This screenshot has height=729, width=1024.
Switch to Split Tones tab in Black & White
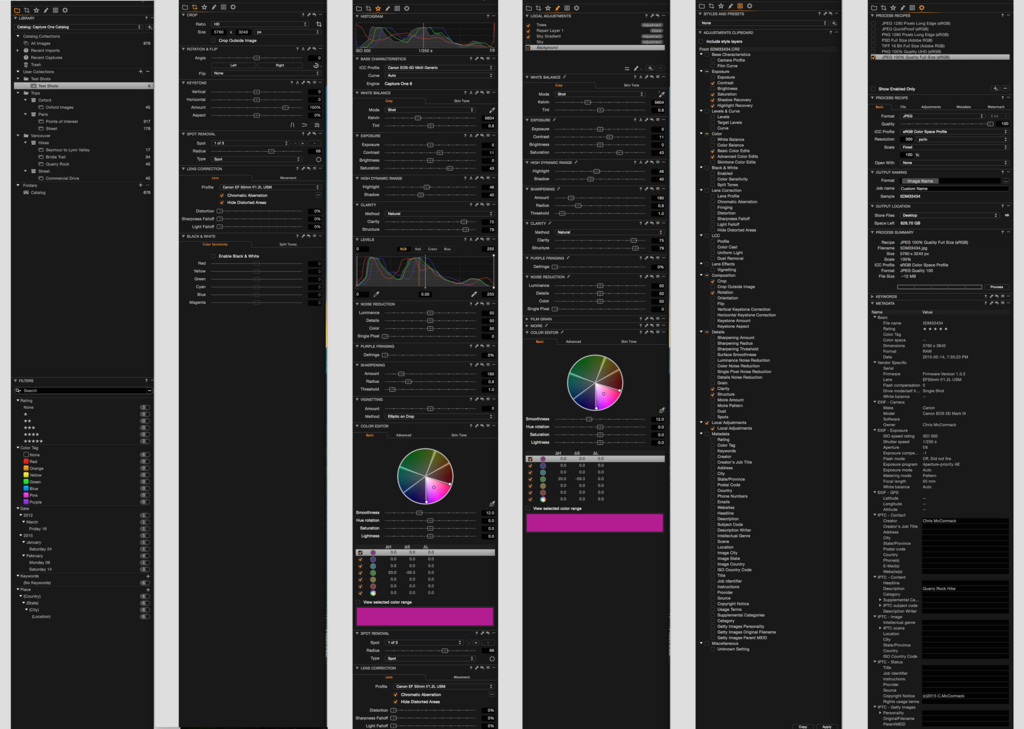(x=288, y=244)
